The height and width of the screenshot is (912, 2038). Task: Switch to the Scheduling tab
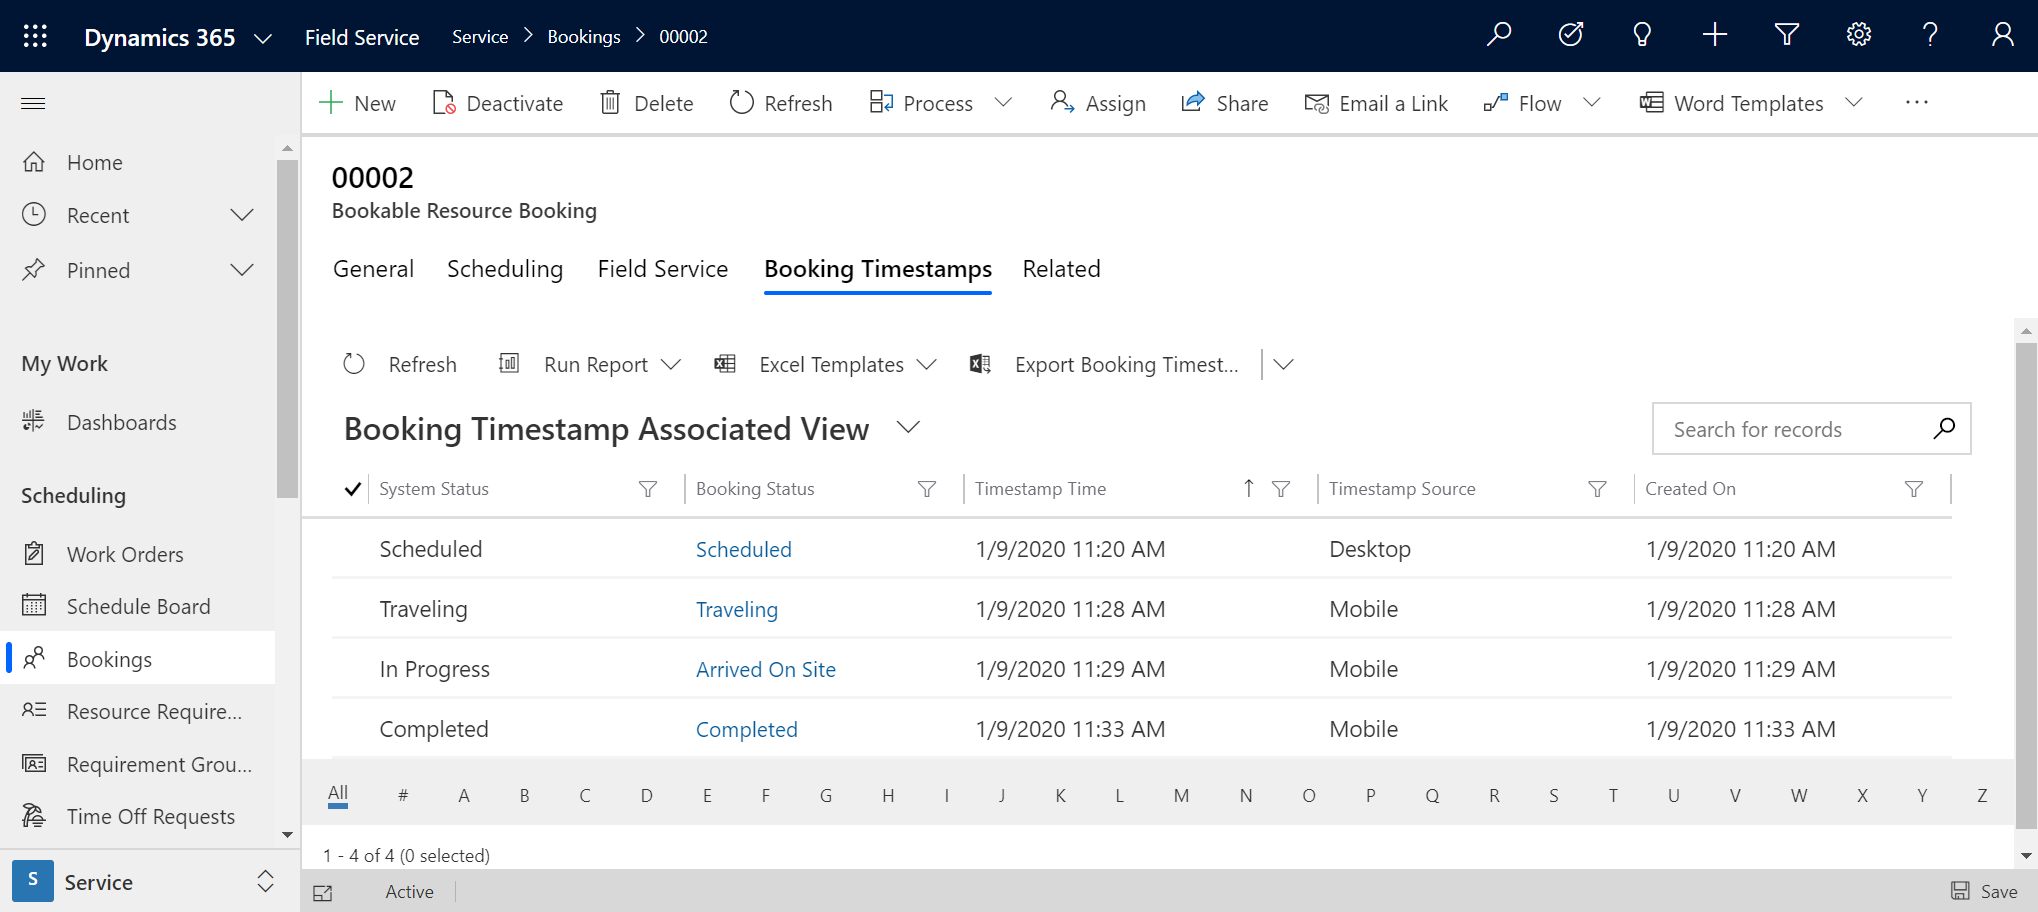pyautogui.click(x=504, y=269)
